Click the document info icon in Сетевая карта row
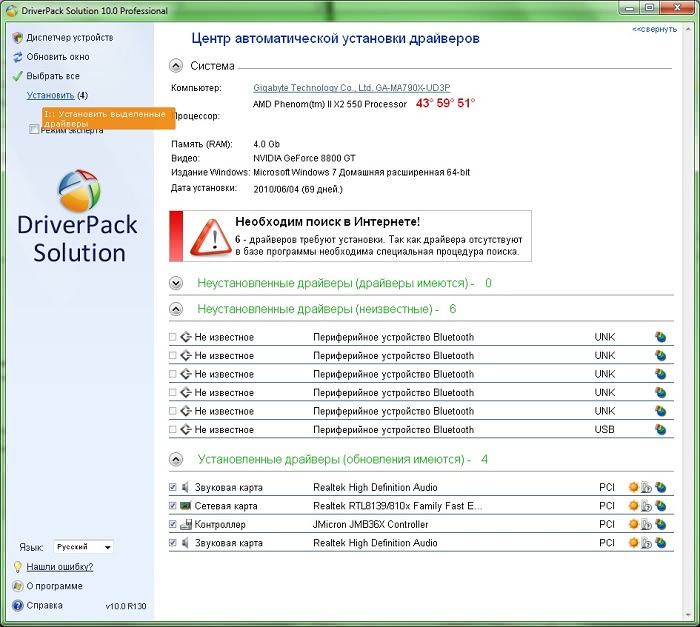 (x=646, y=506)
